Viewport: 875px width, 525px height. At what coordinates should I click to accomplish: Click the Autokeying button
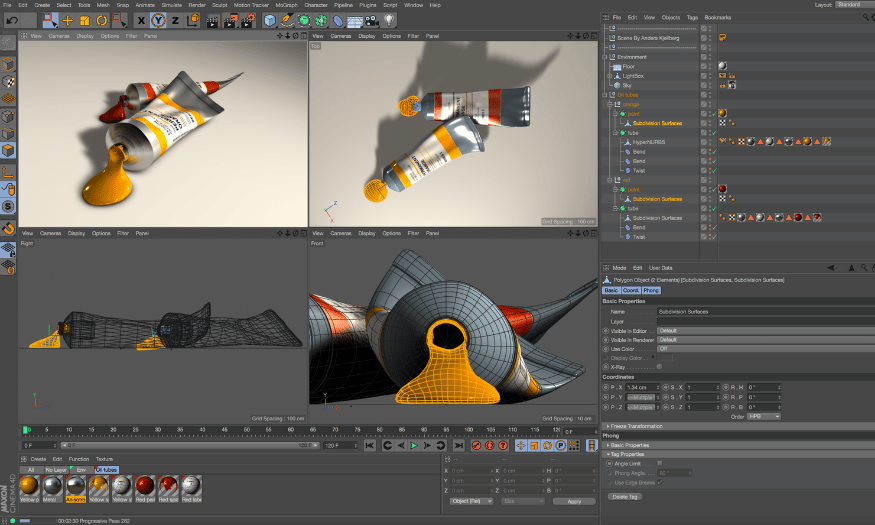489,445
